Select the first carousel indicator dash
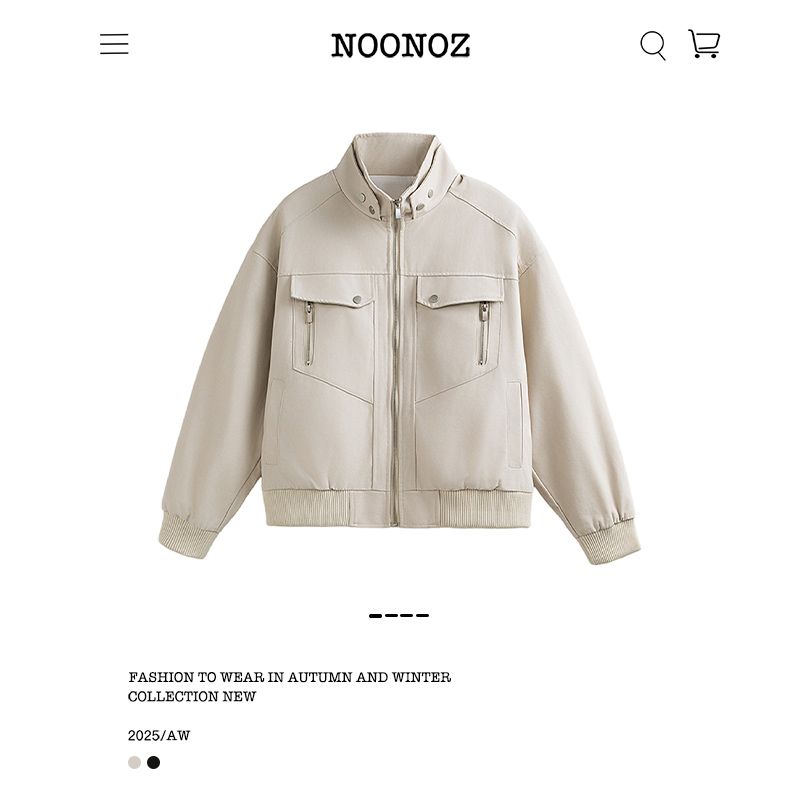The image size is (800, 800). pos(376,616)
